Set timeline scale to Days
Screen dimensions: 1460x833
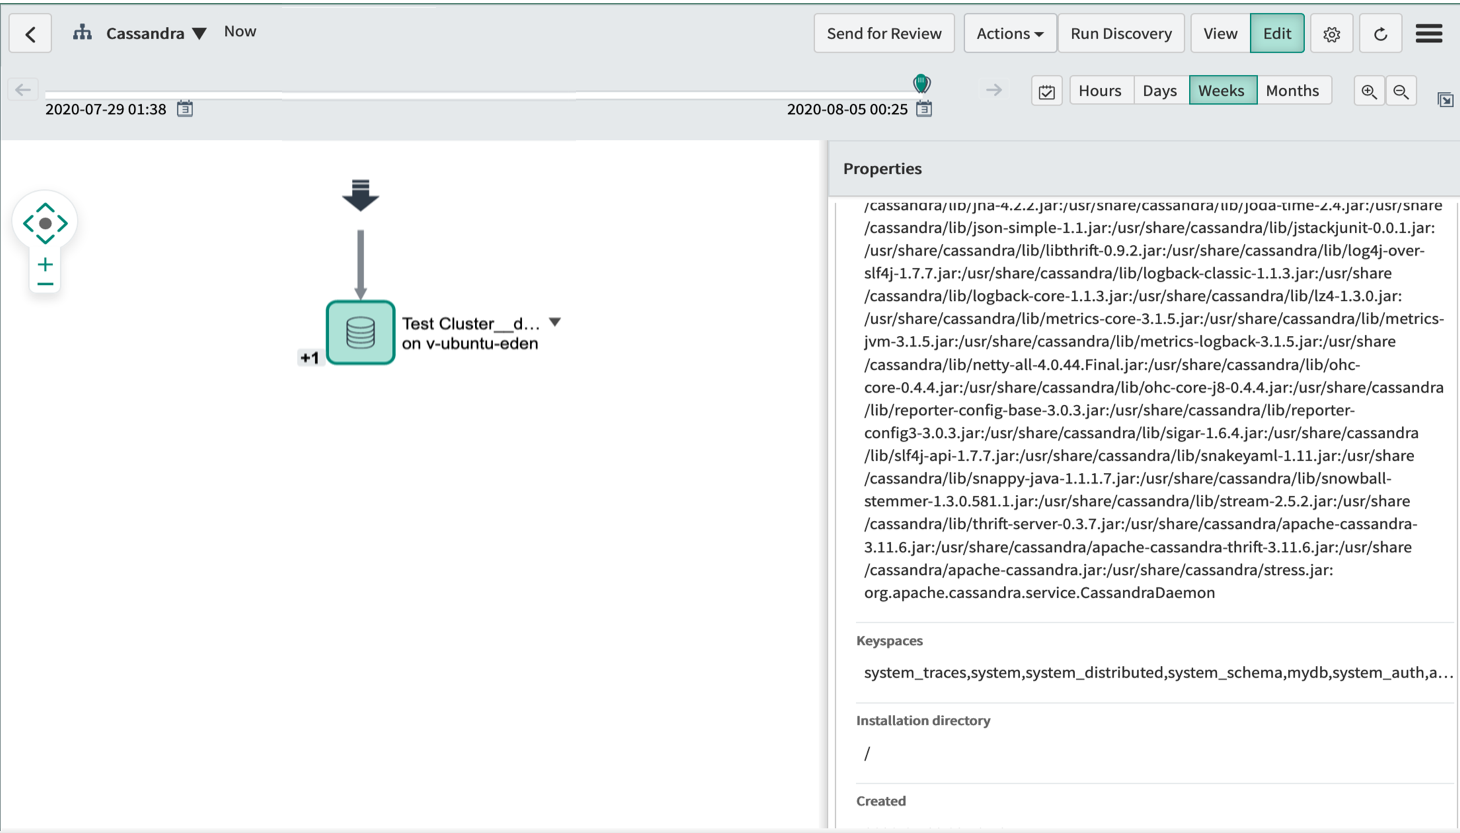[1160, 91]
